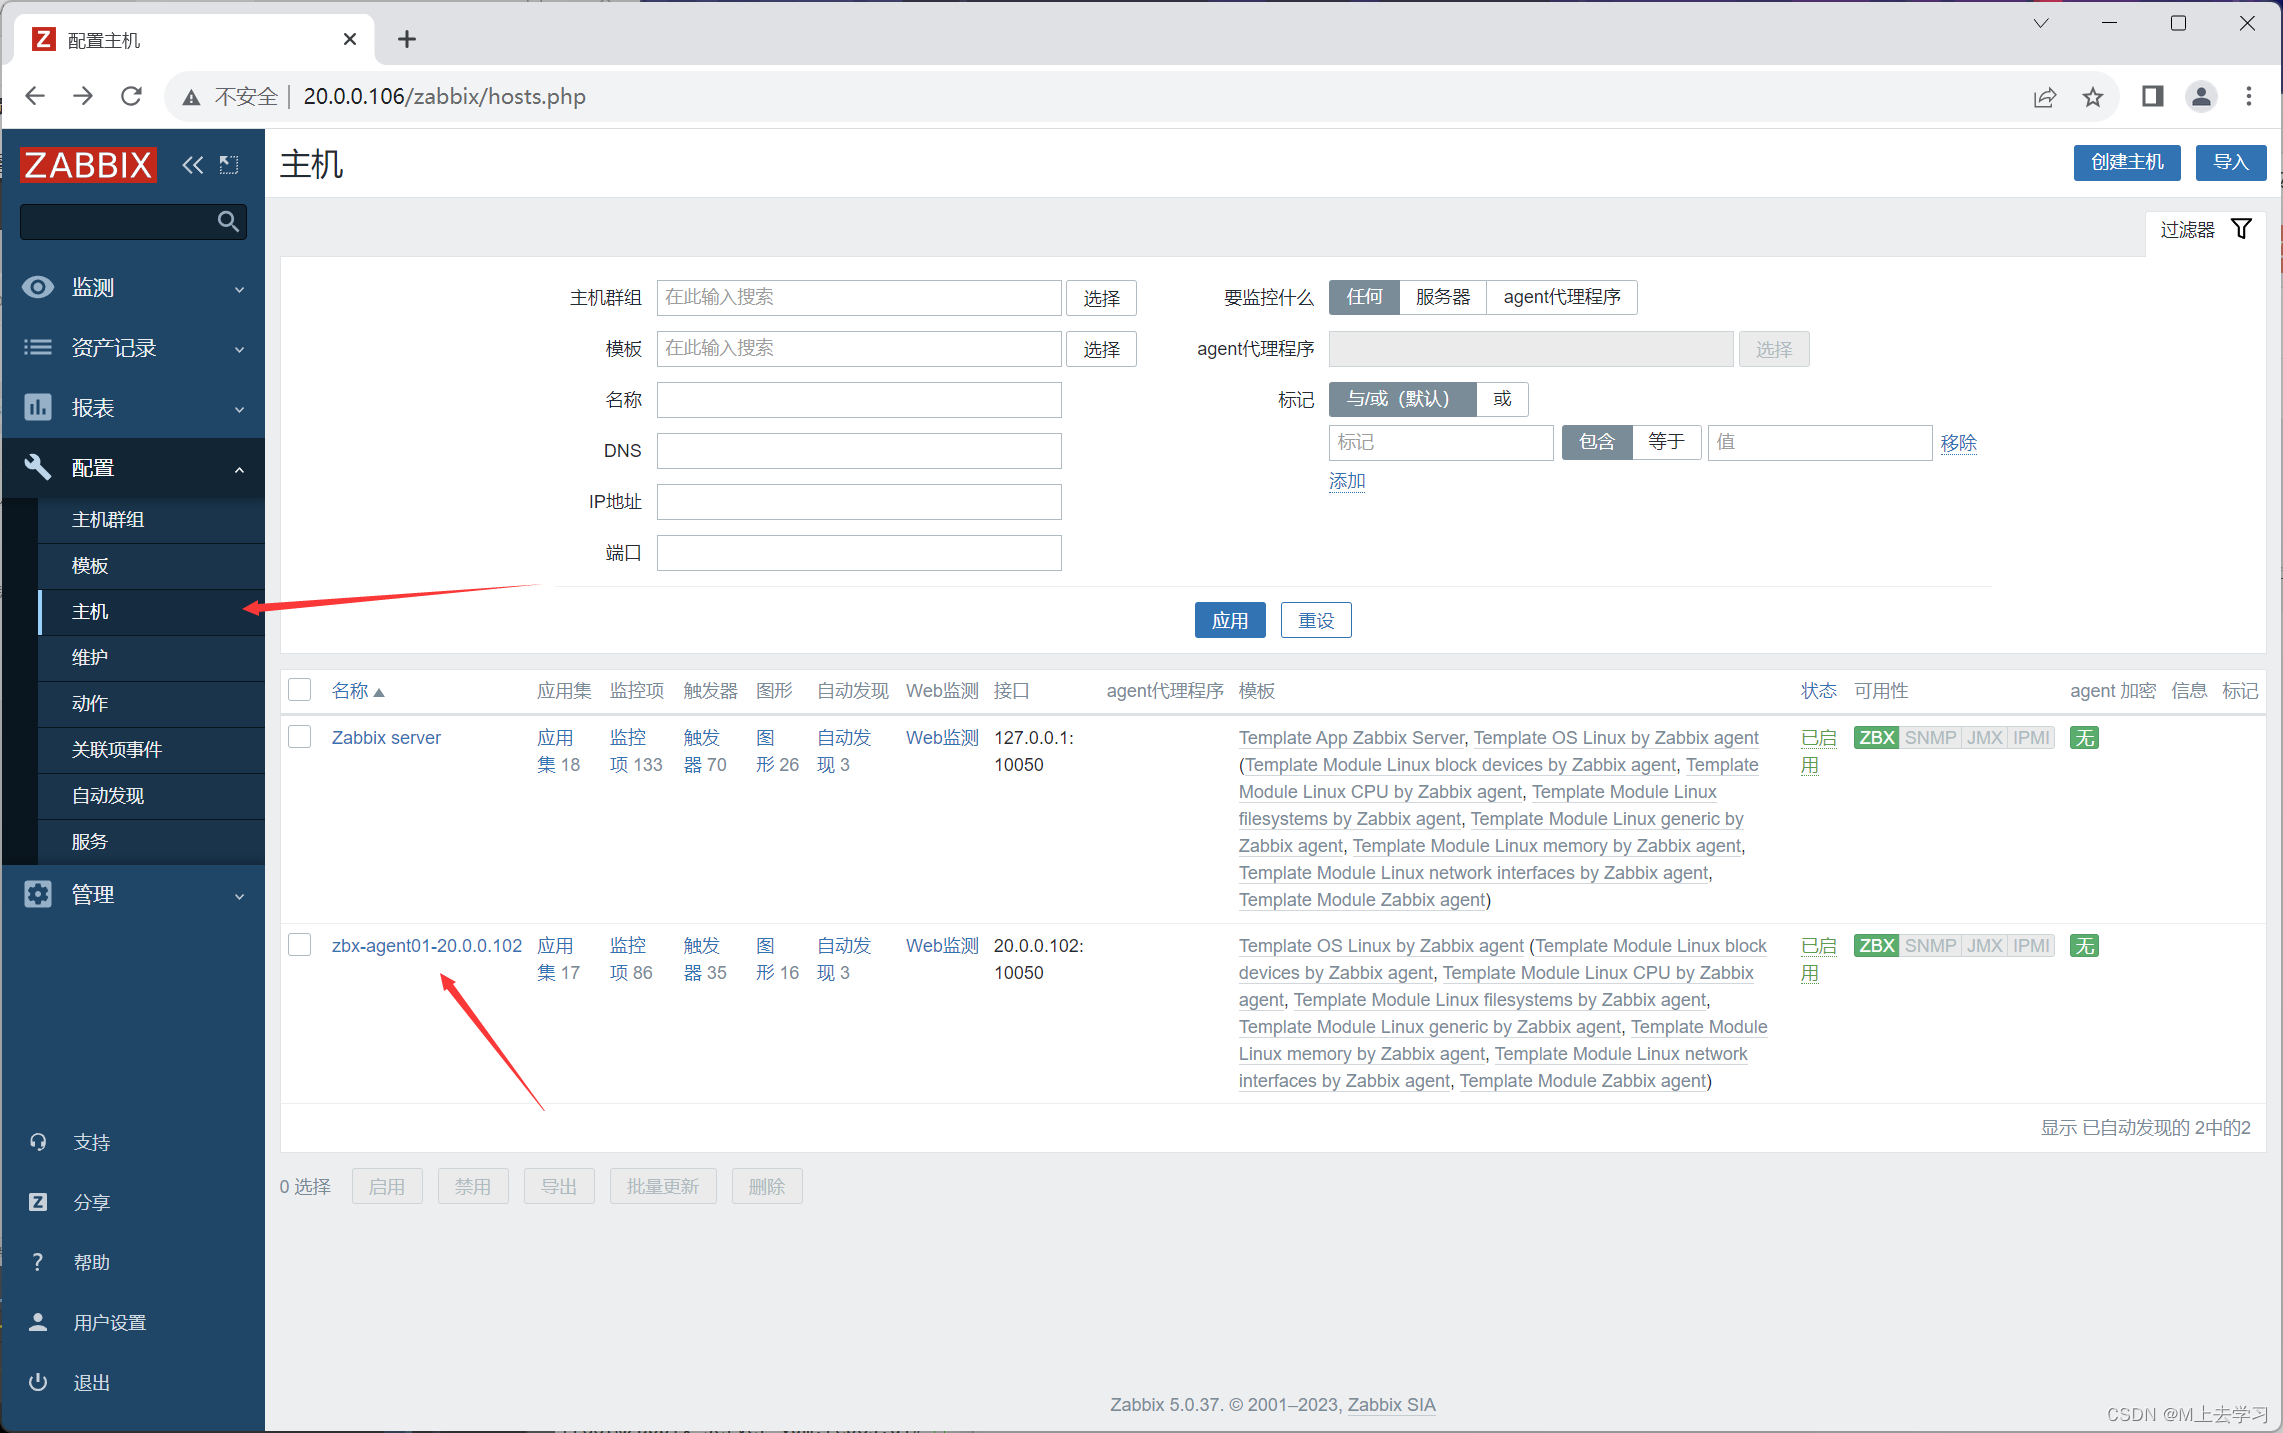Click the 移除 tag link
Image resolution: width=2283 pixels, height=1433 pixels.
1958,443
